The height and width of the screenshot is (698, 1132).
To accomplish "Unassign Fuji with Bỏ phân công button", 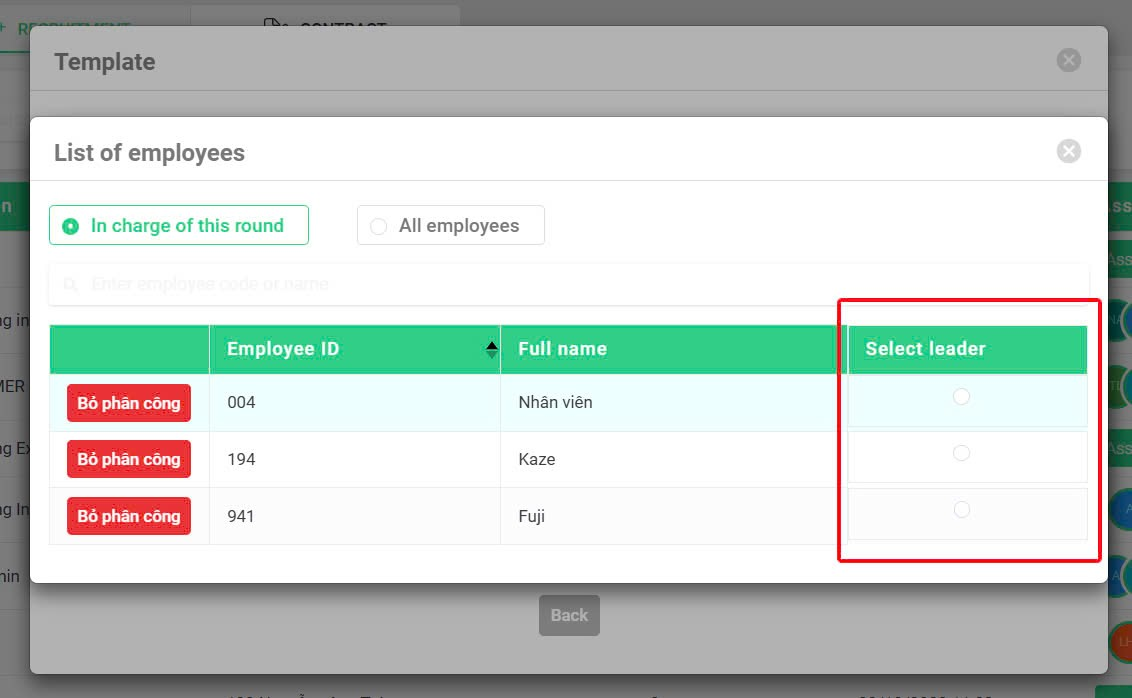I will [x=129, y=516].
